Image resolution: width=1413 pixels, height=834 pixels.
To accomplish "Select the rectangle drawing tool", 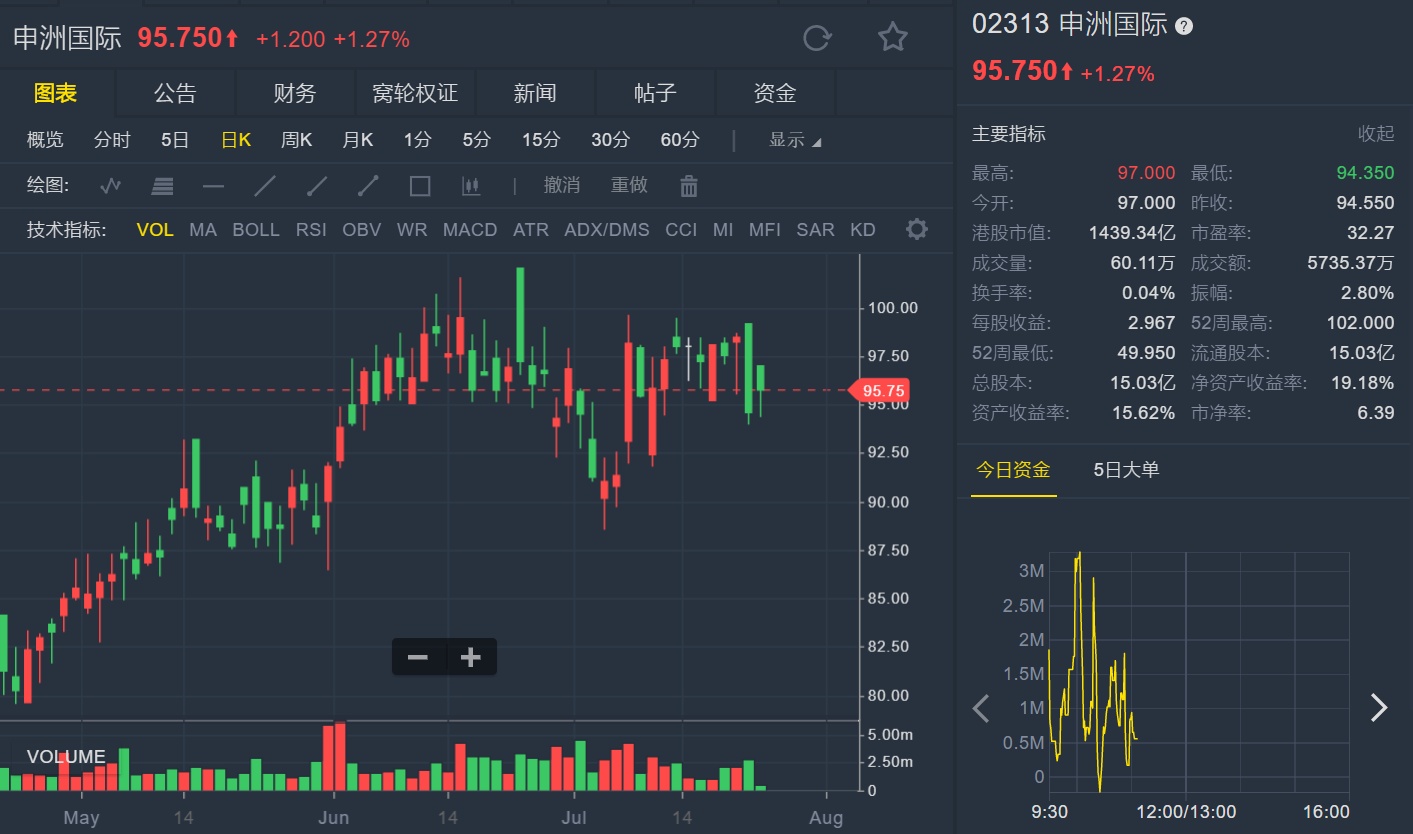I will click(x=420, y=186).
